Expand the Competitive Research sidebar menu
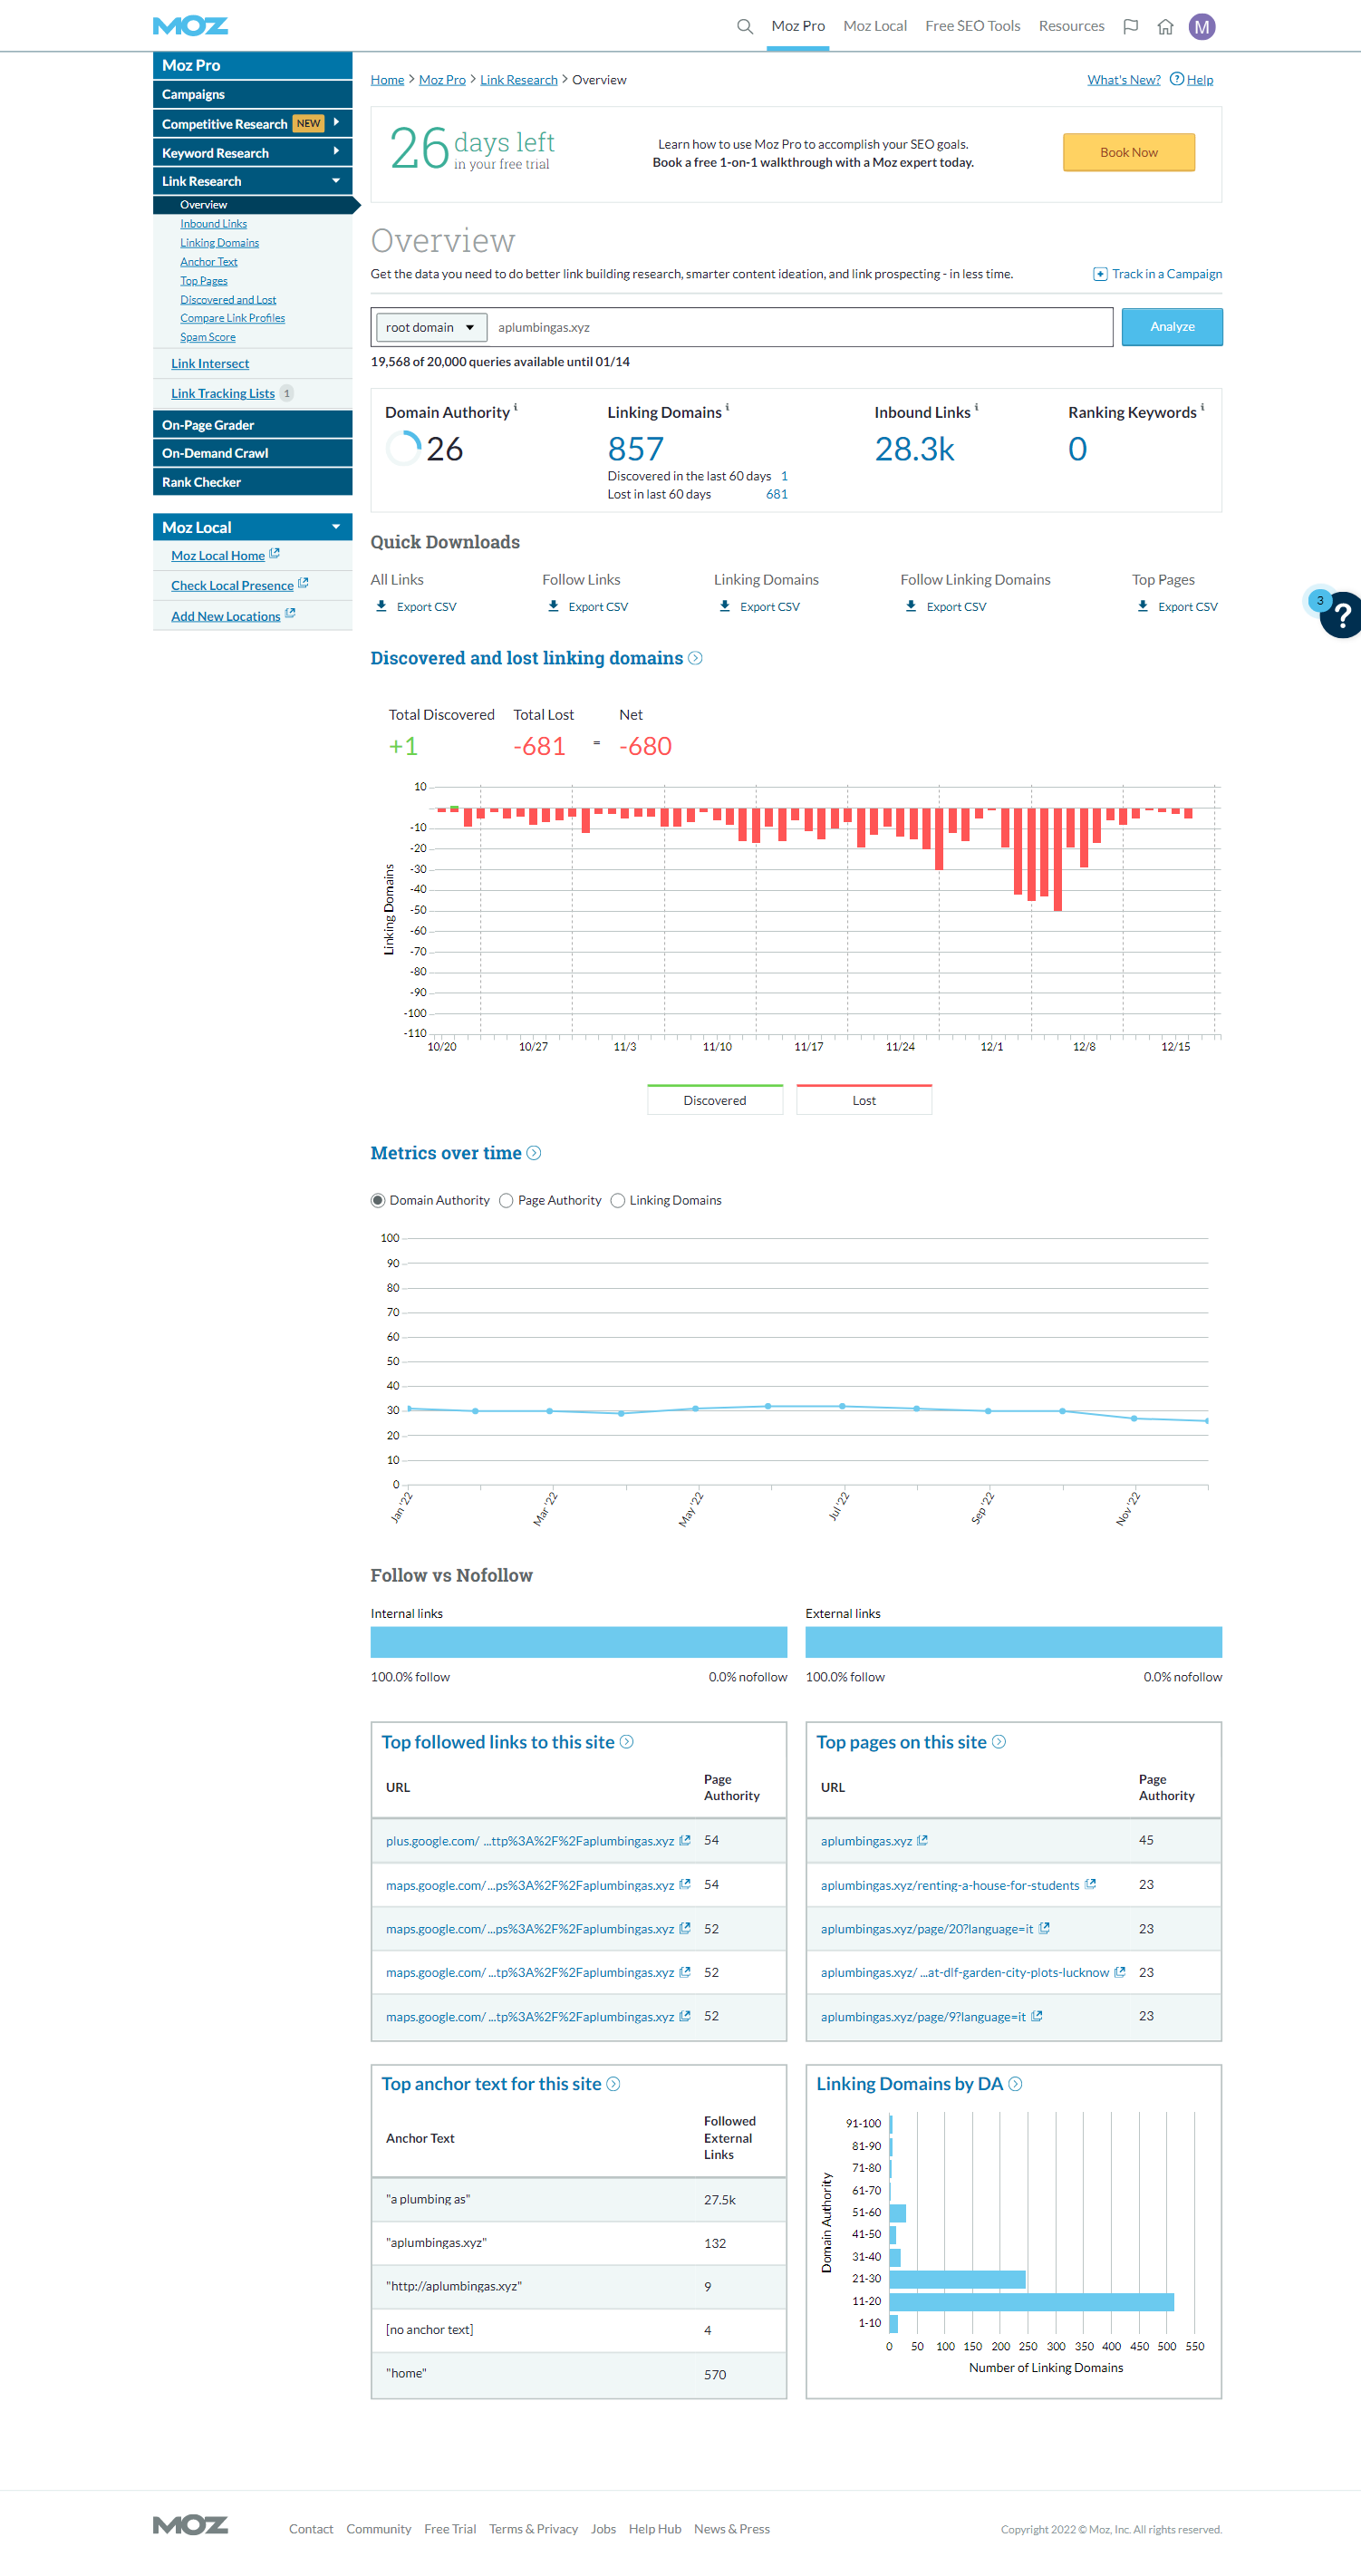The width and height of the screenshot is (1361, 2576). pyautogui.click(x=252, y=123)
